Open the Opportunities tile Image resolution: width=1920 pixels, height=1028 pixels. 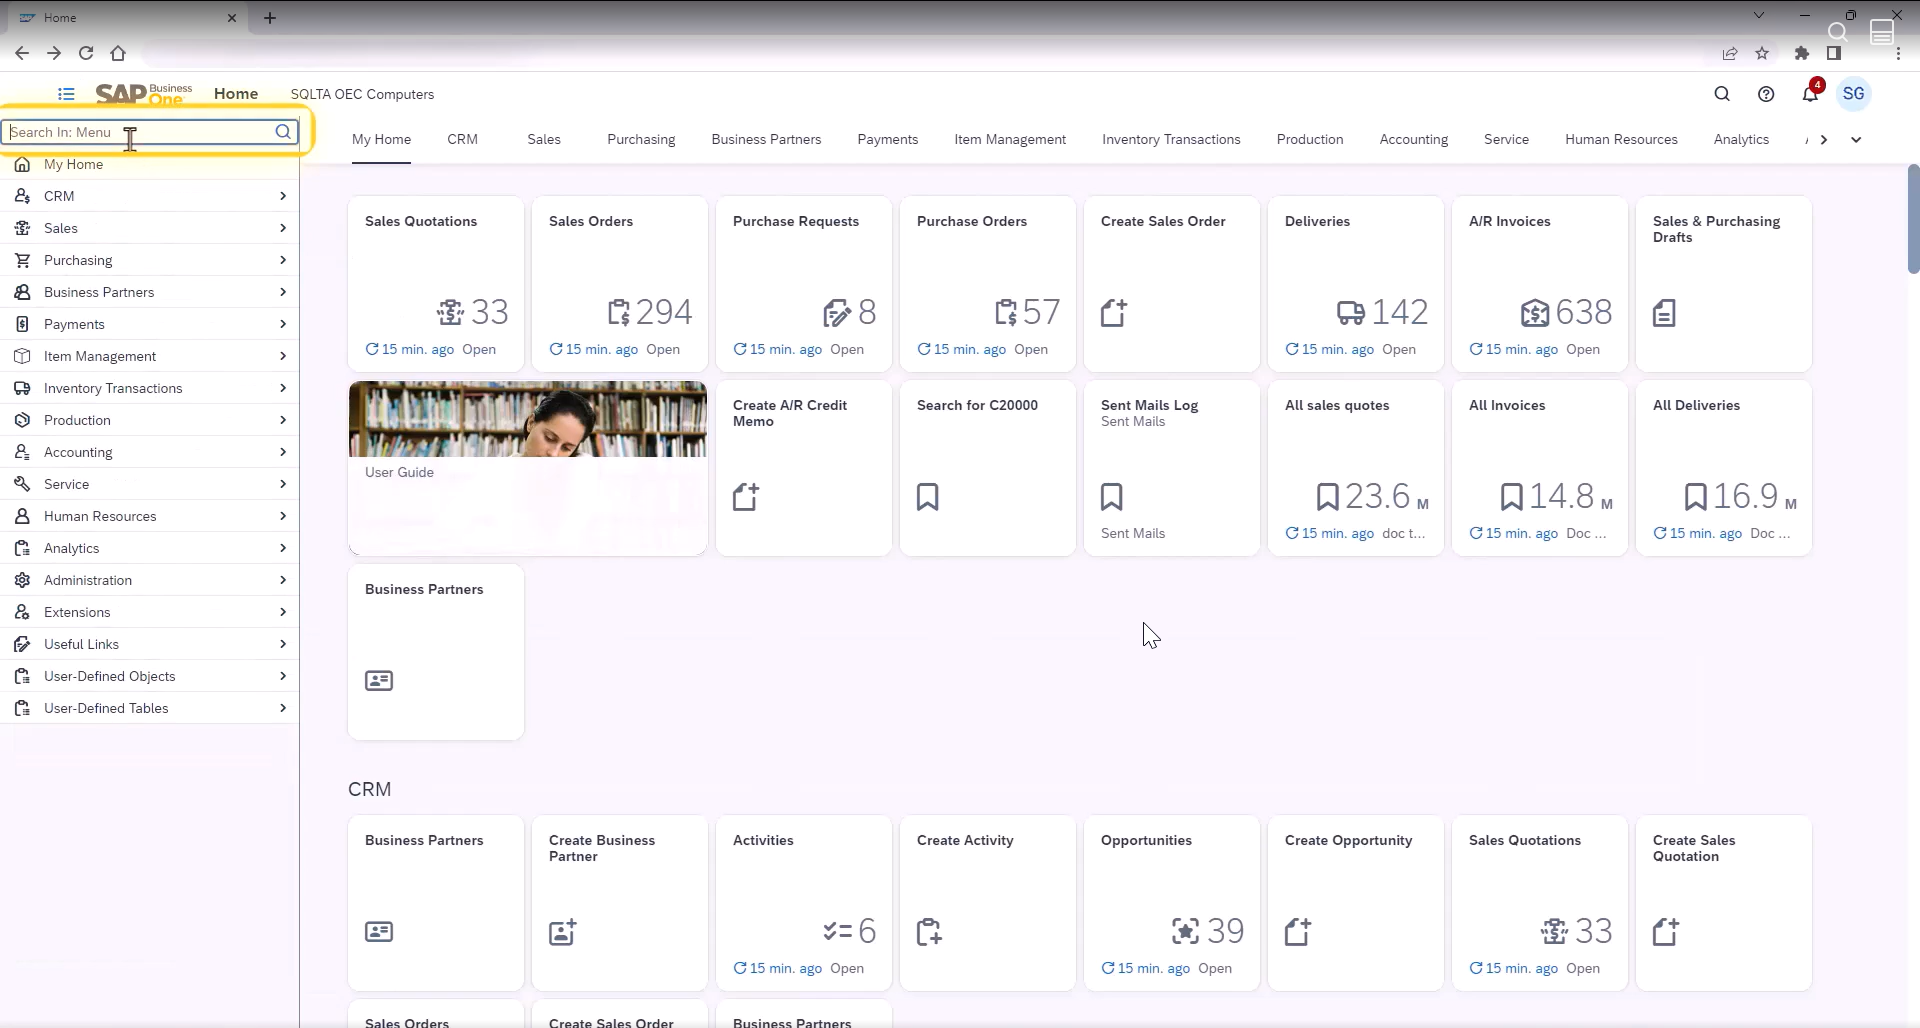pos(1172,903)
